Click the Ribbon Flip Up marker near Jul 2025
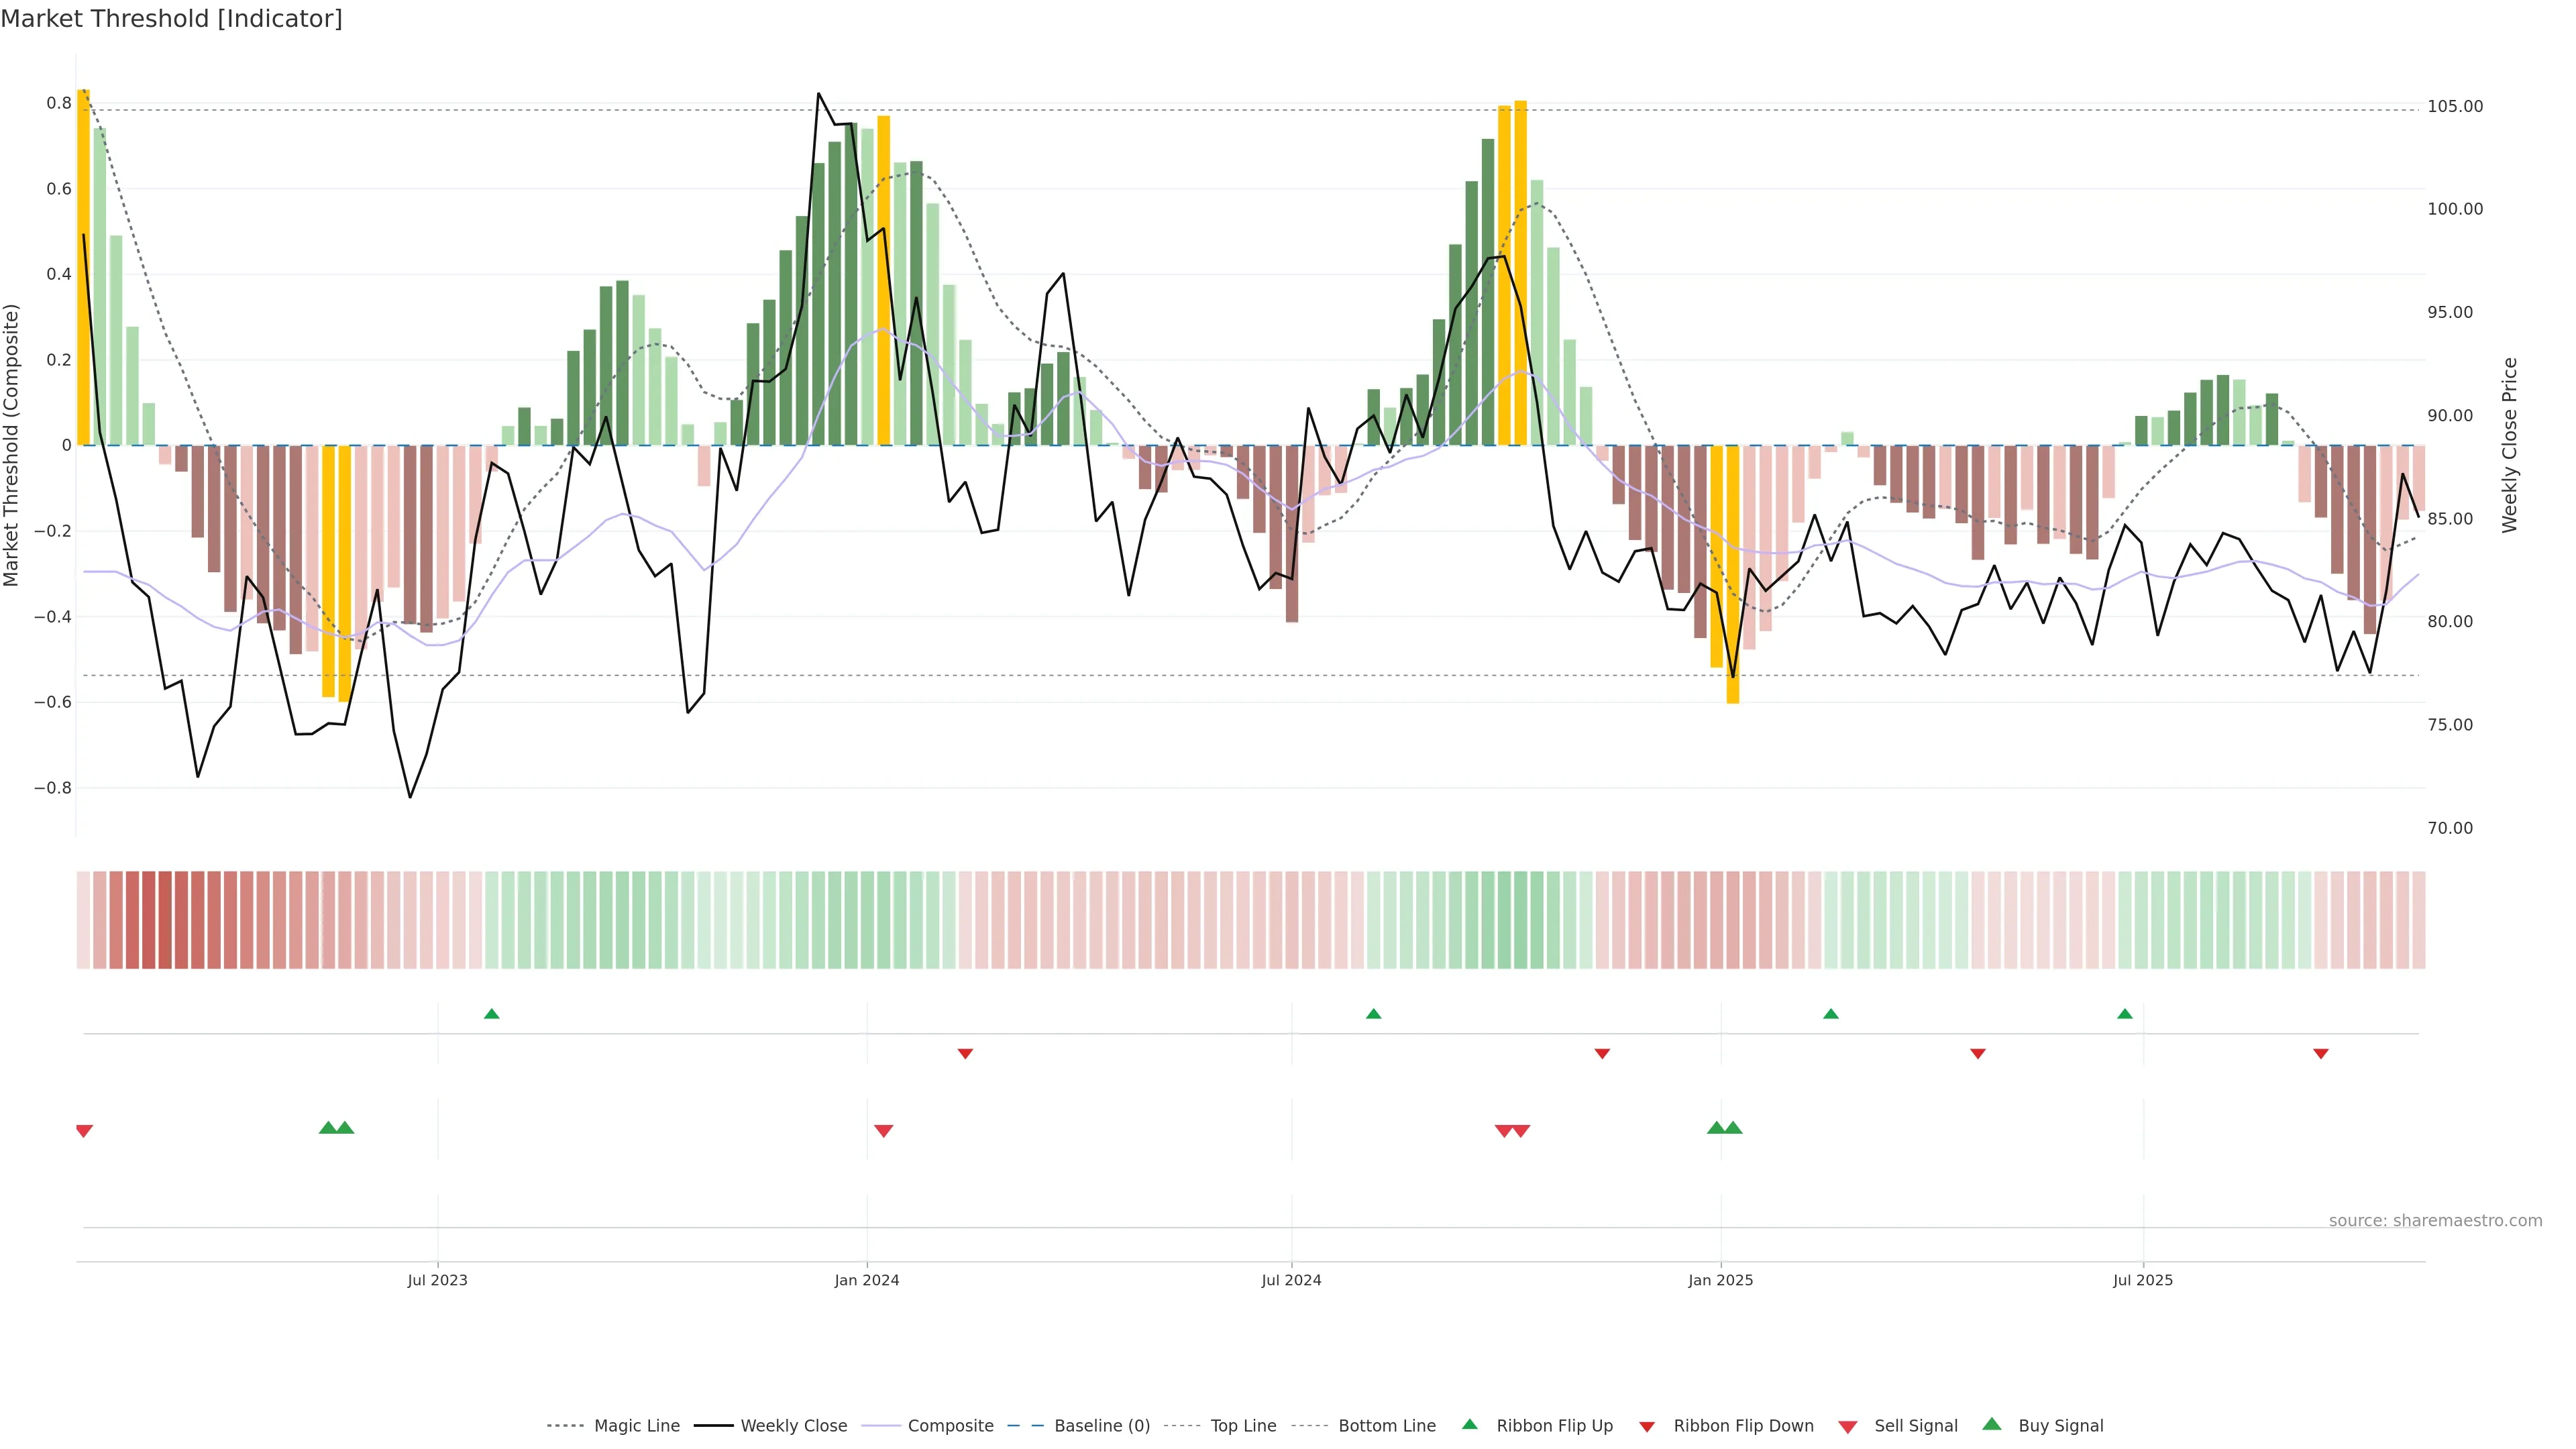This screenshot has width=2576, height=1449. tap(2125, 1014)
